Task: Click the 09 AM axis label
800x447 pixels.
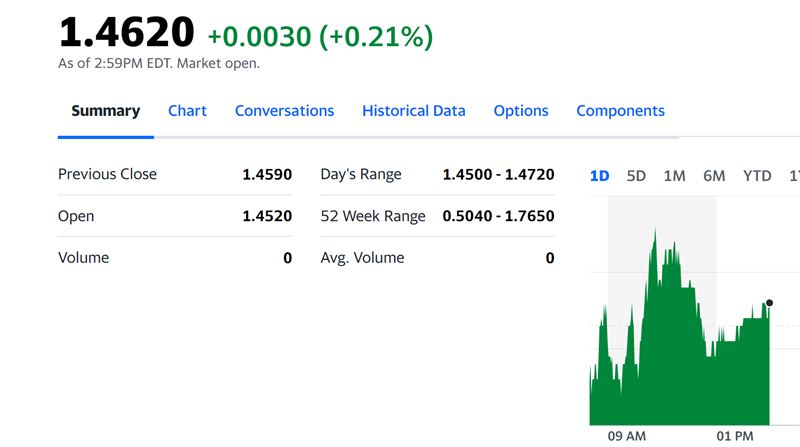Action: (627, 436)
